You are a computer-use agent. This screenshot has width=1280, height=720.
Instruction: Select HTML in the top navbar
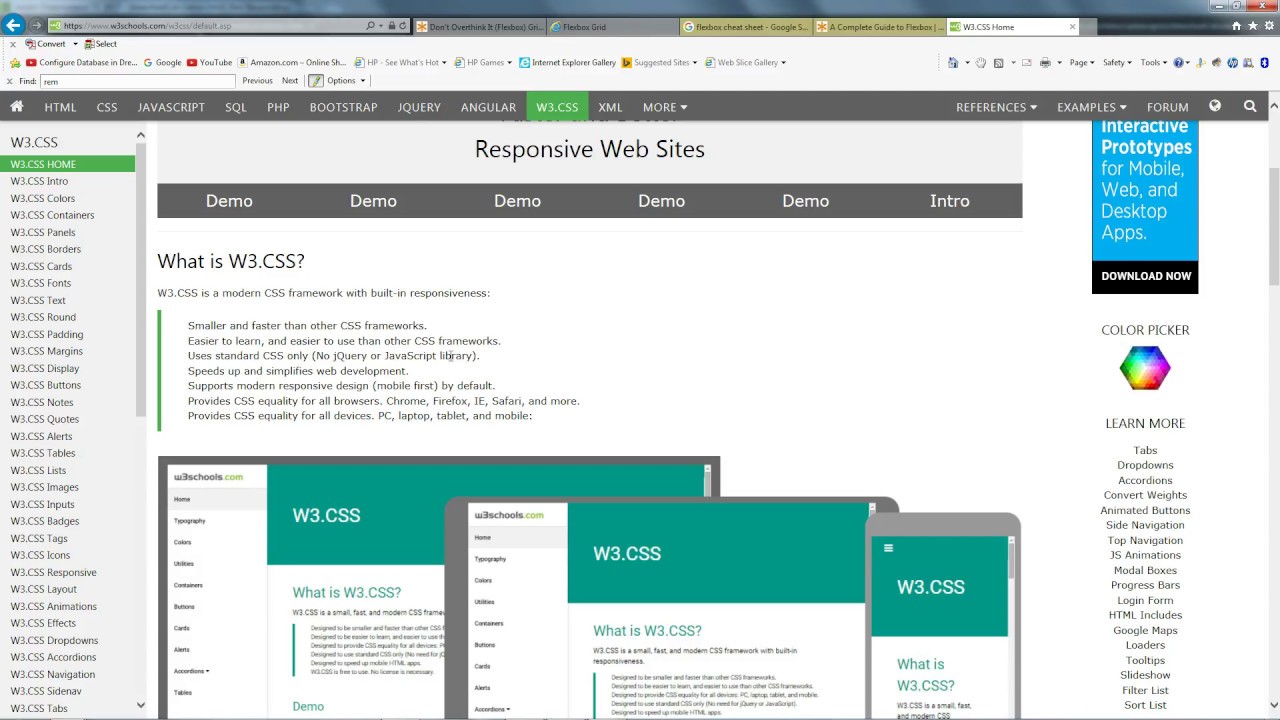[x=60, y=107]
